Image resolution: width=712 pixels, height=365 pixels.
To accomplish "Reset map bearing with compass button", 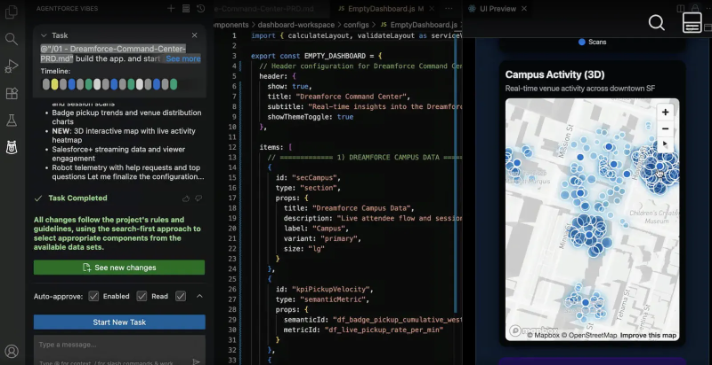I will coord(665,145).
